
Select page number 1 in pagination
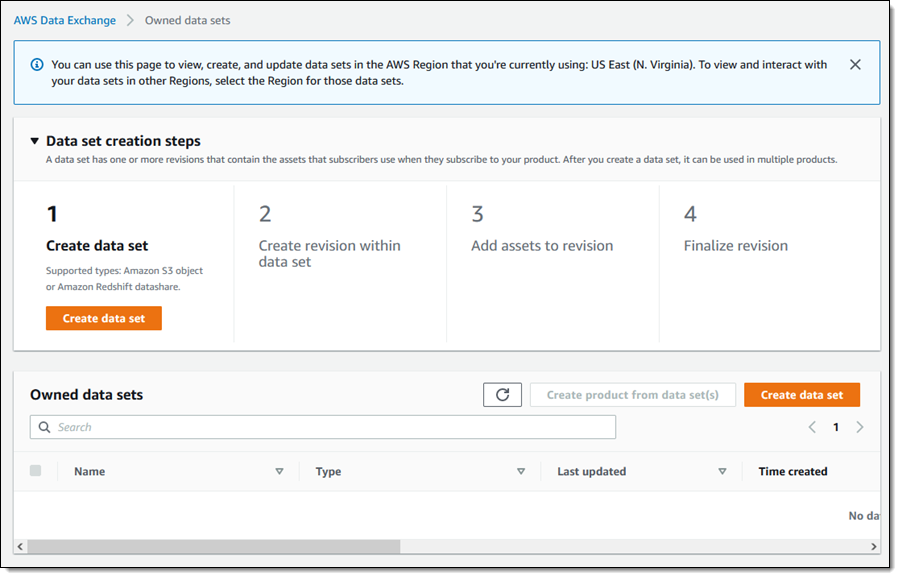click(836, 427)
